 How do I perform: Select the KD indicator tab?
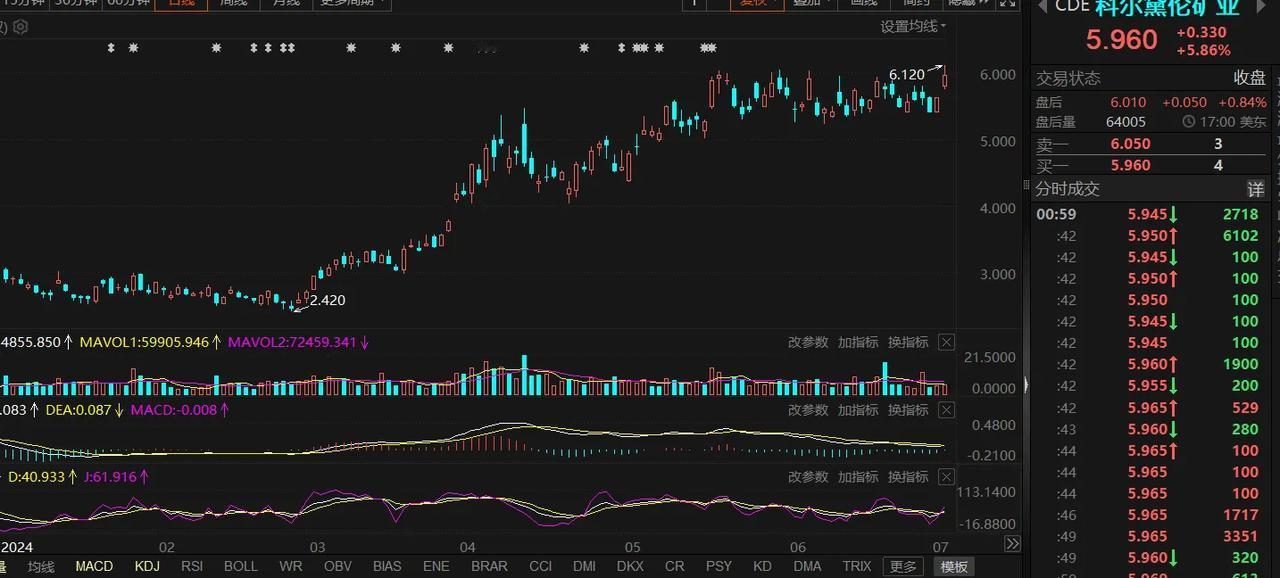pyautogui.click(x=762, y=567)
